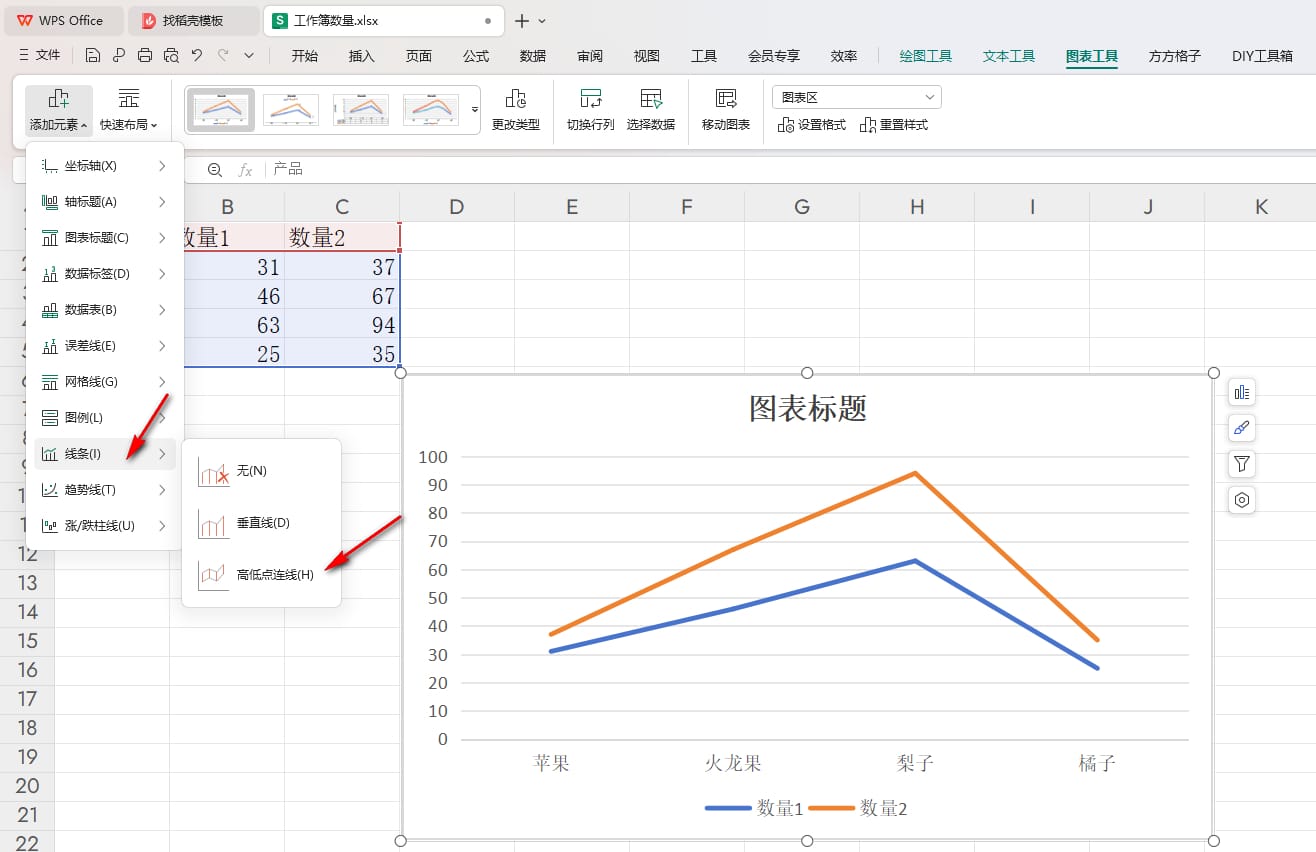This screenshot has height=852, width=1316.
Task: Switch to the 审阅 (Review) tab
Action: pos(590,56)
